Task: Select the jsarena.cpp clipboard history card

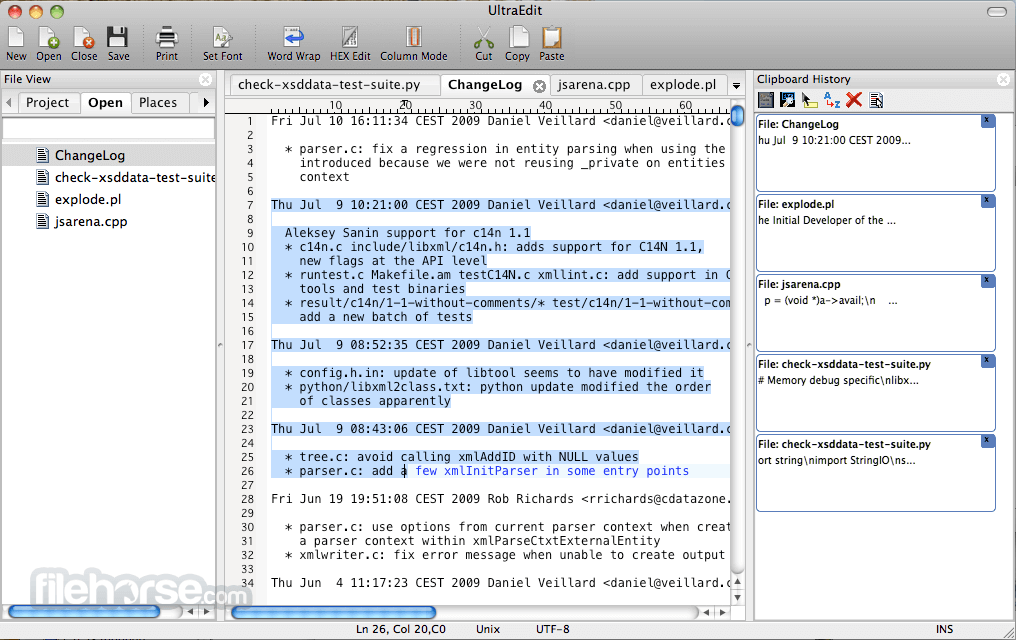Action: [875, 313]
